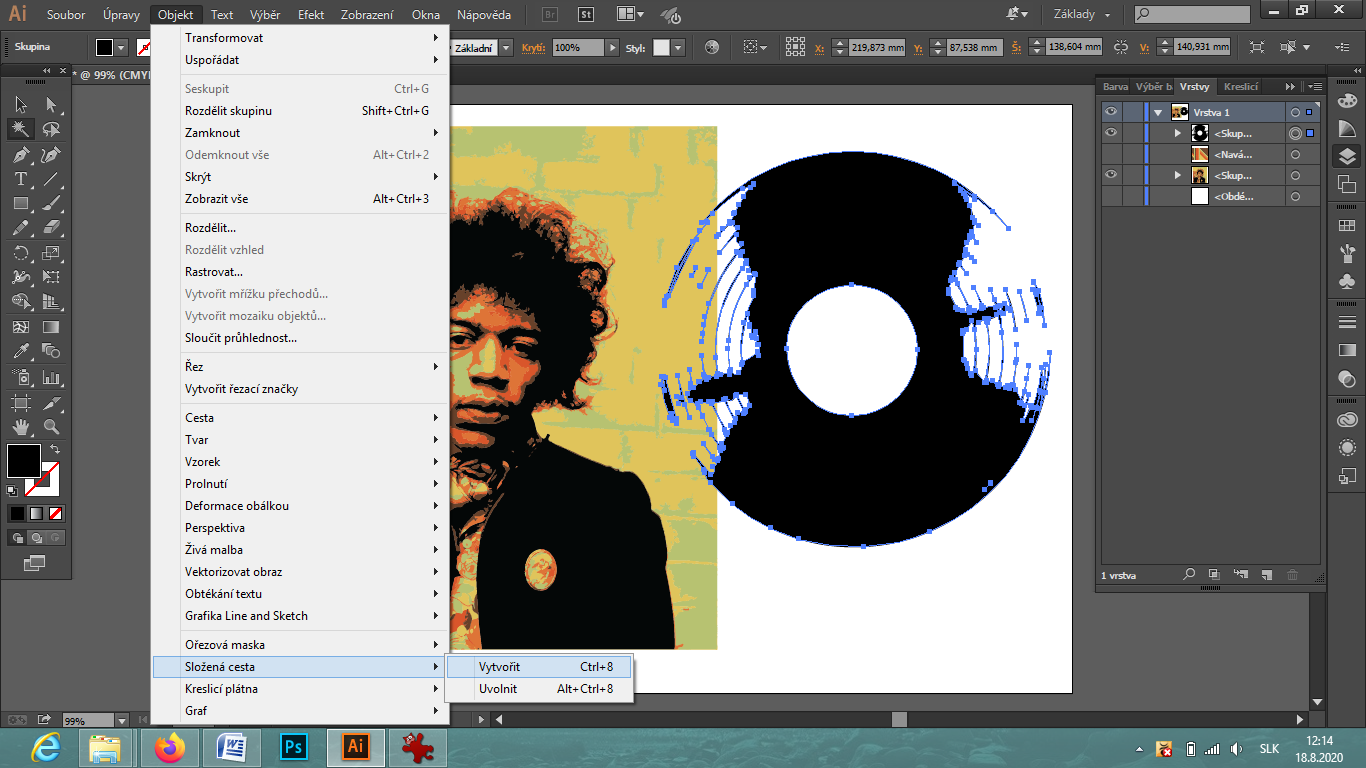The height and width of the screenshot is (768, 1366).
Task: Choose Vytvořit in Složená cesta submenu
Action: pyautogui.click(x=499, y=667)
